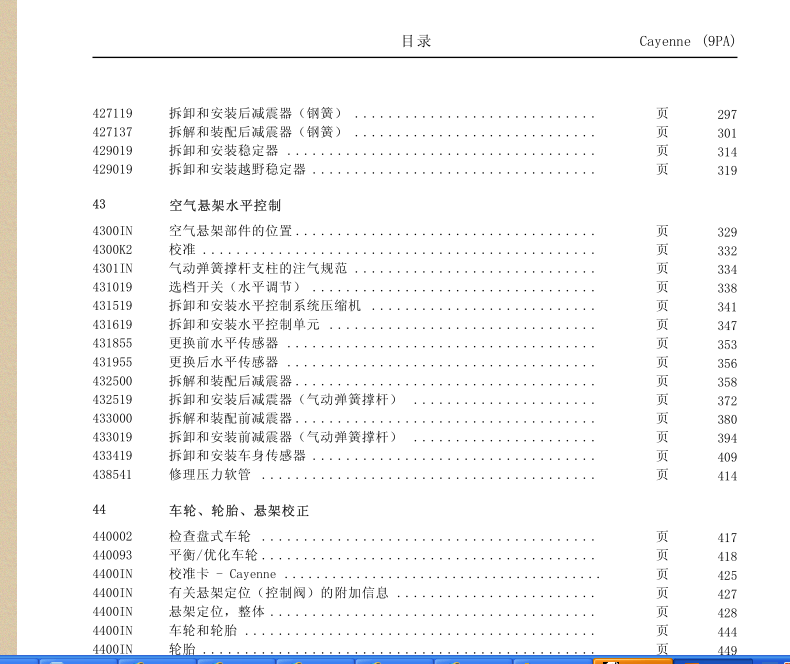Open entry '更换后水平传感器'
This screenshot has height=664, width=790.
(223, 362)
